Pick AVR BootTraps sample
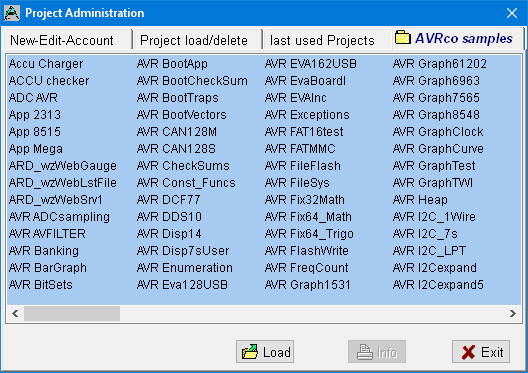The width and height of the screenshot is (528, 373). pyautogui.click(x=177, y=98)
